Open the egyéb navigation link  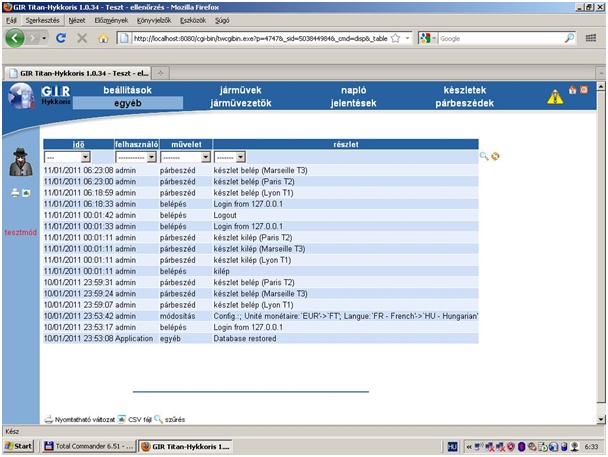[128, 103]
